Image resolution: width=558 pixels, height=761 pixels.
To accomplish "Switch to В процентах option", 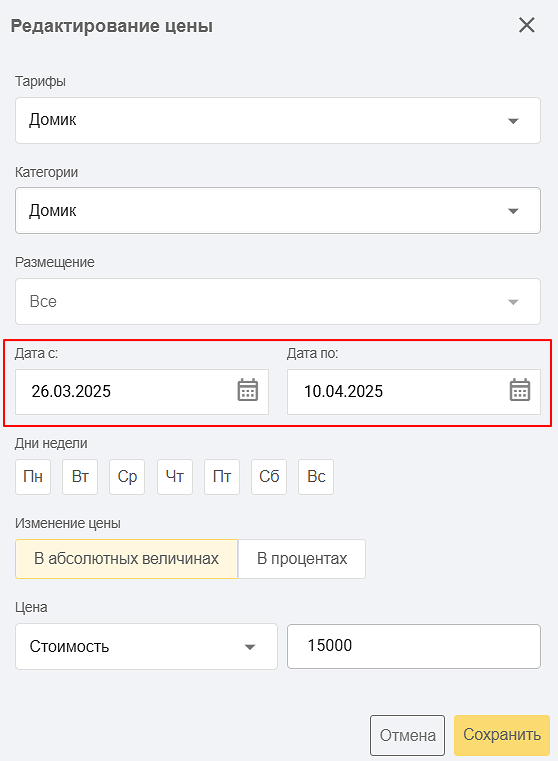I will pos(302,559).
